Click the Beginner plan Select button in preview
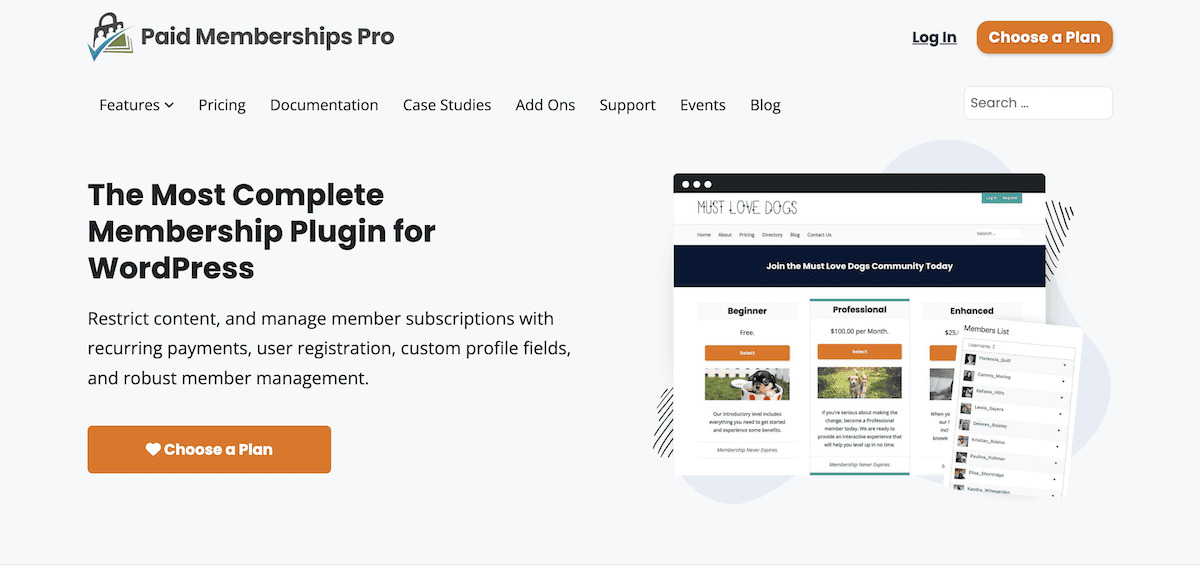 tap(747, 353)
